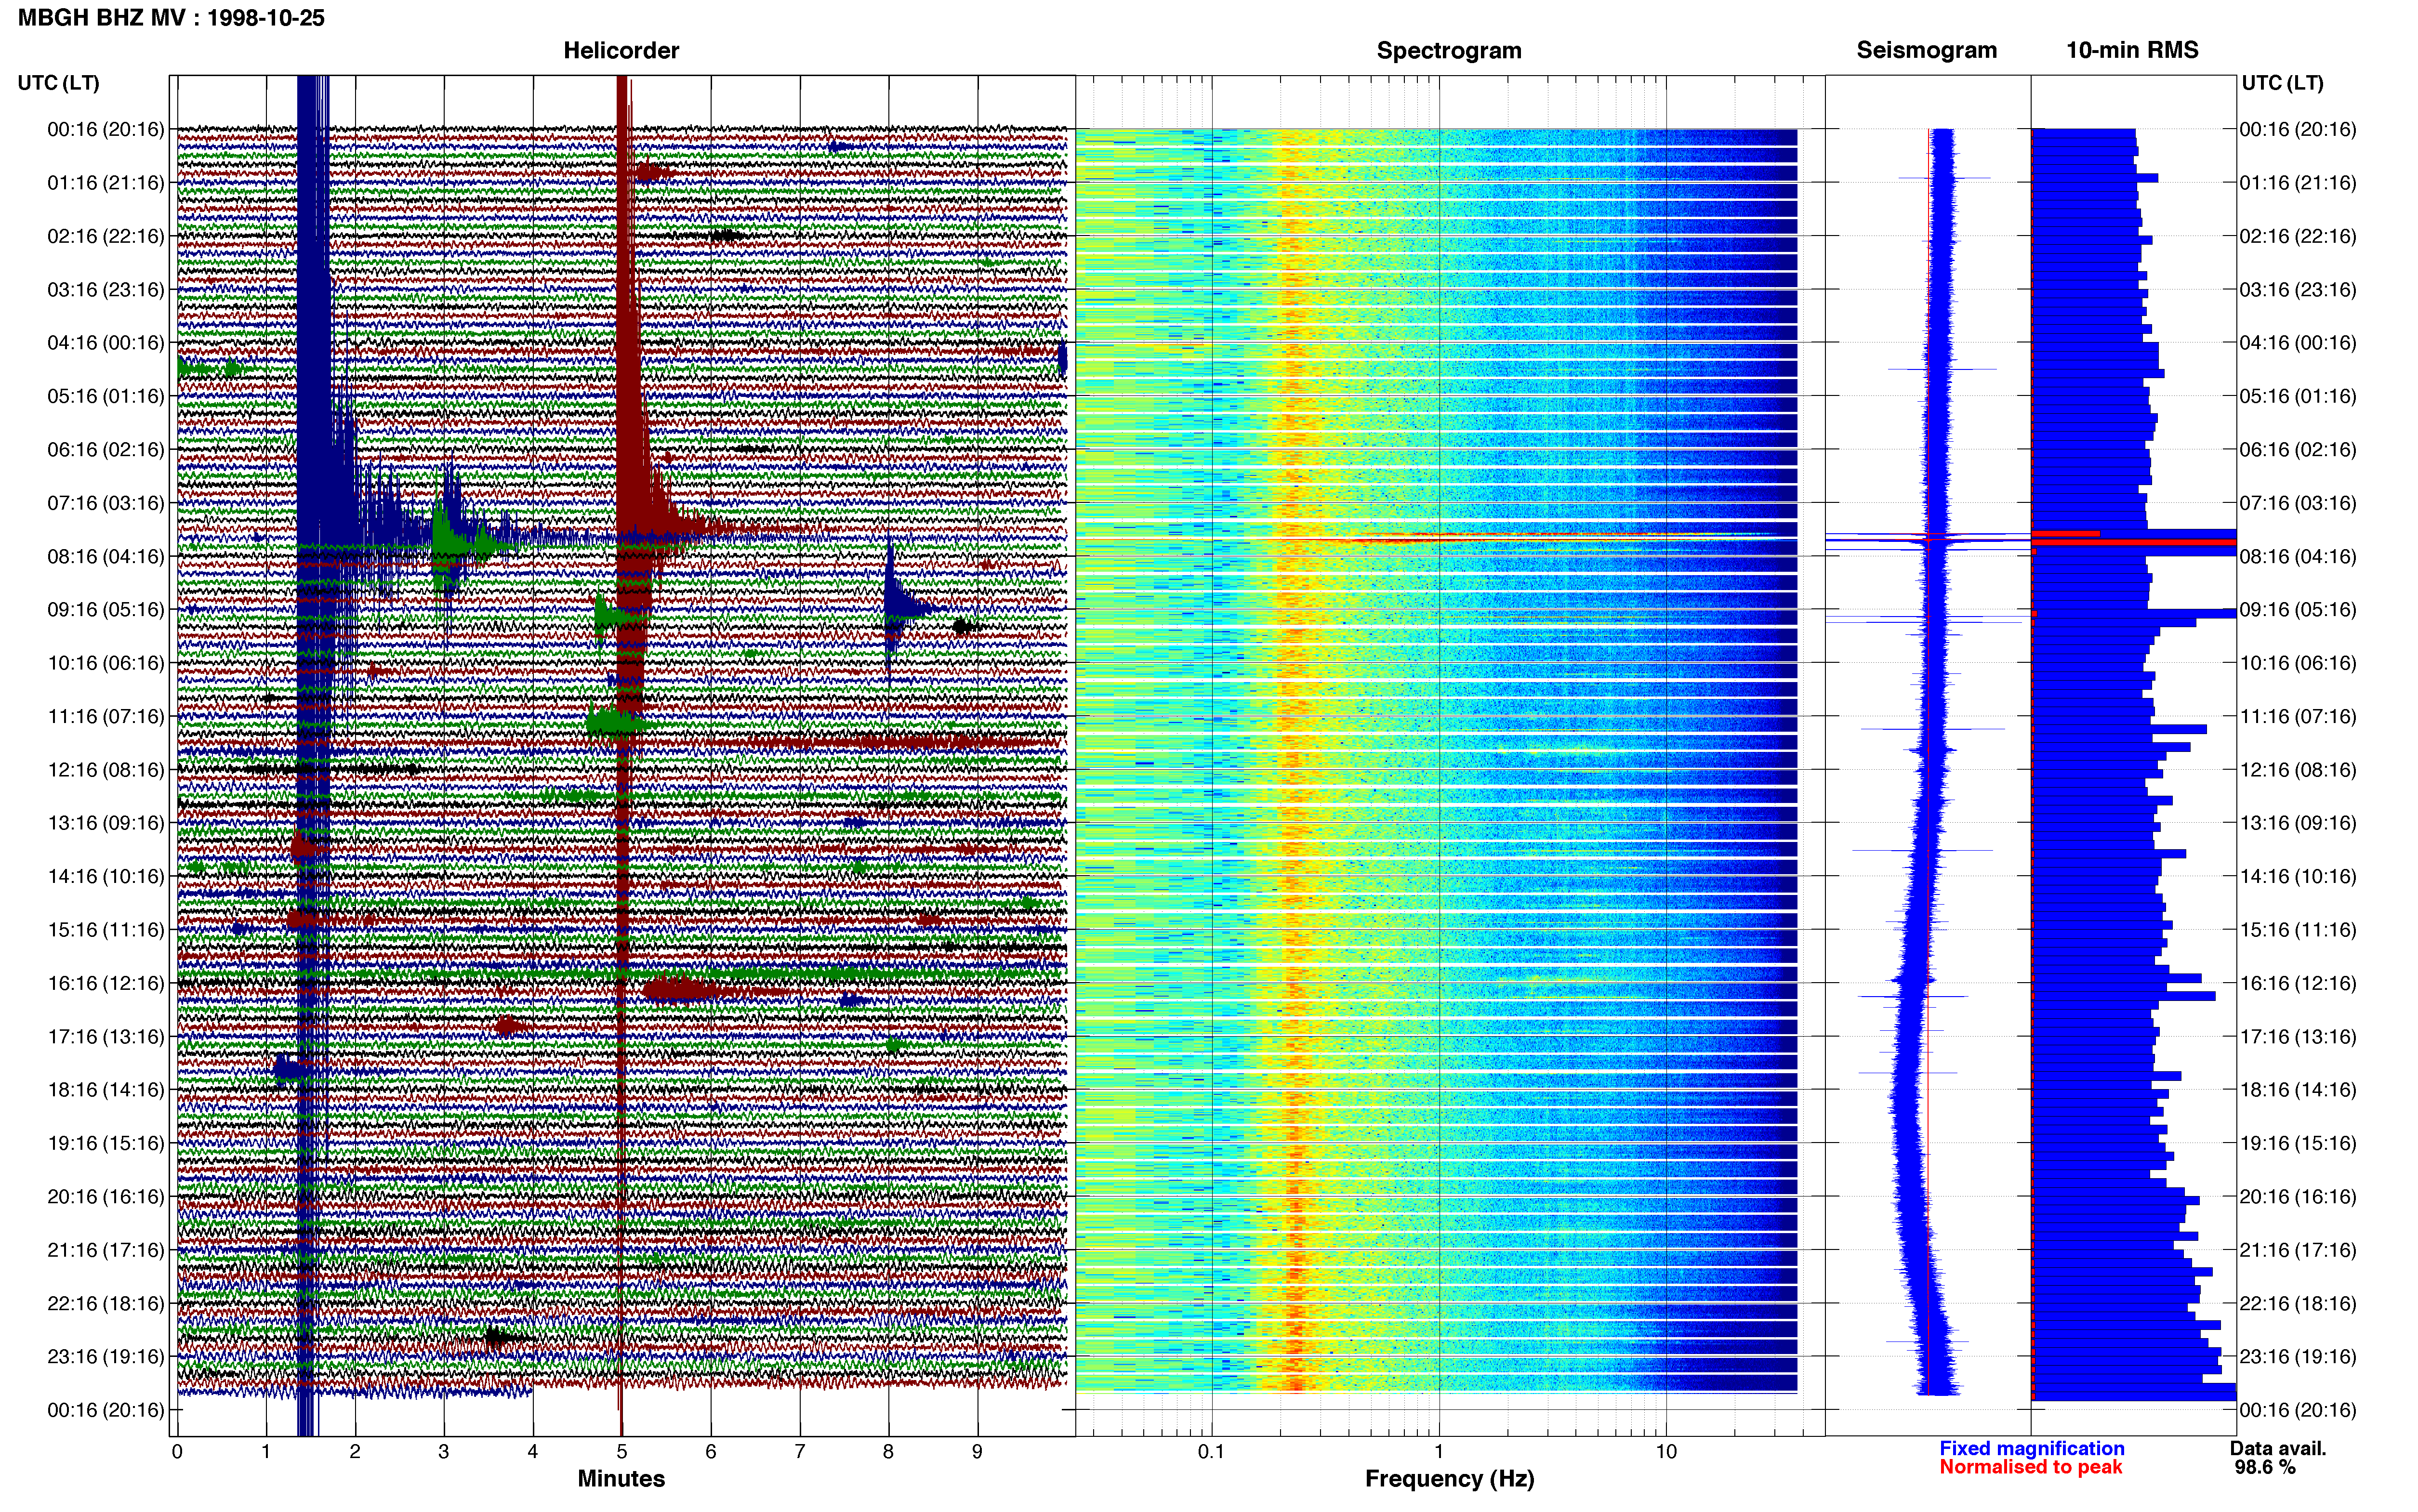Click the '10-min RMS' panel heading
This screenshot has height=1512, width=2418.
(2132, 50)
